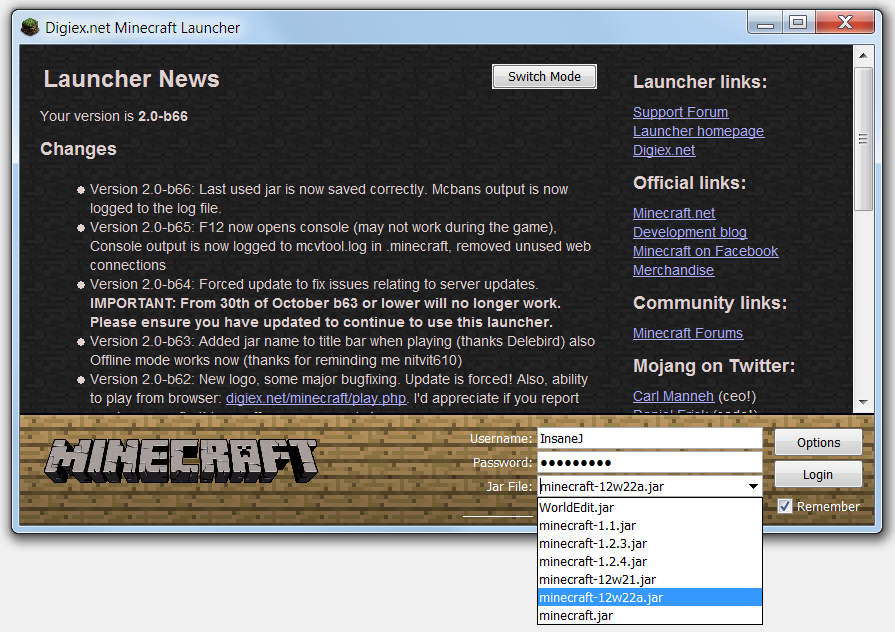
Task: Visit the Minecraft on Facebook link
Action: (x=705, y=251)
